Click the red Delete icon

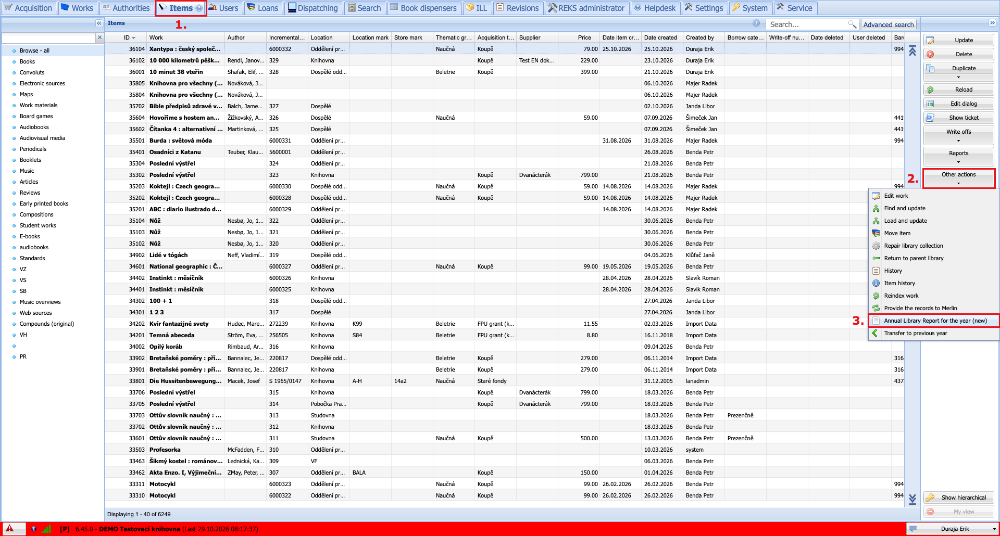[930, 55]
